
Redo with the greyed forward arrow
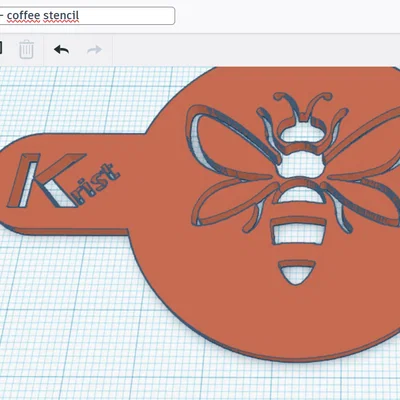pyautogui.click(x=94, y=50)
